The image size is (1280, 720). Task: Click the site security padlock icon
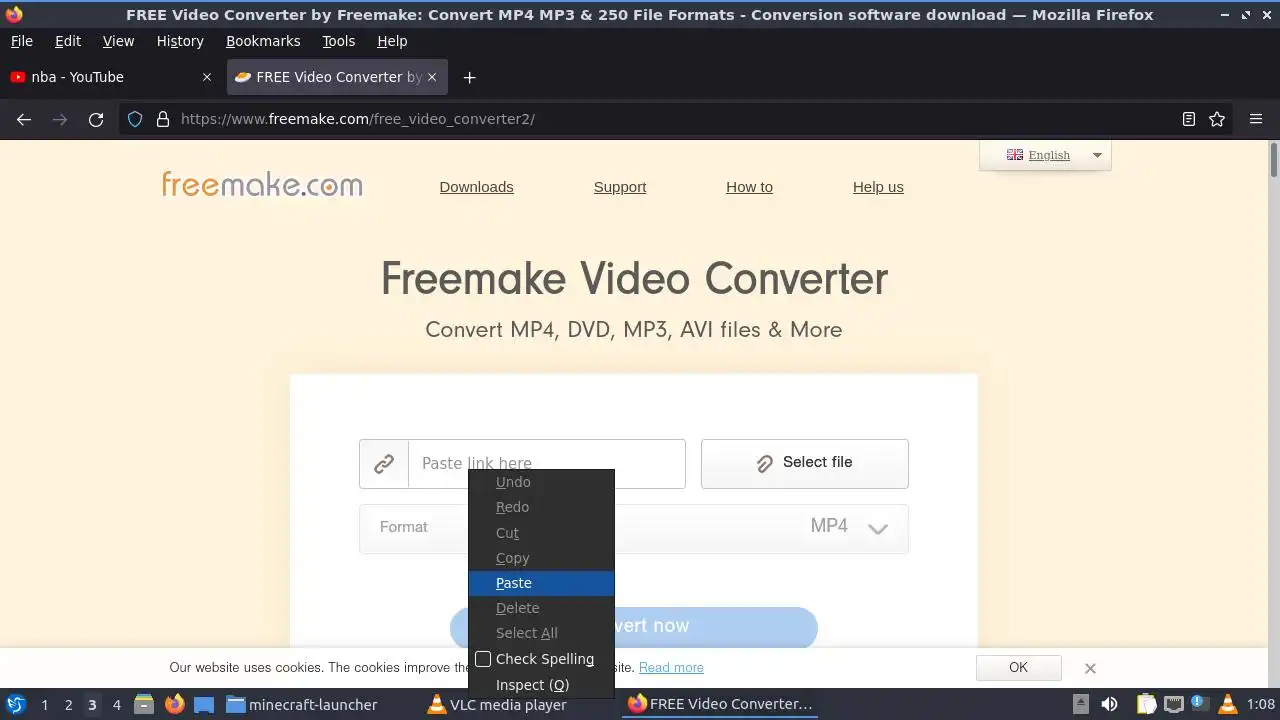click(163, 119)
